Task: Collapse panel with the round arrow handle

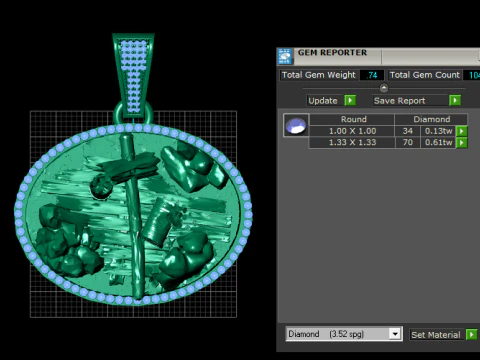Action: pos(384,88)
